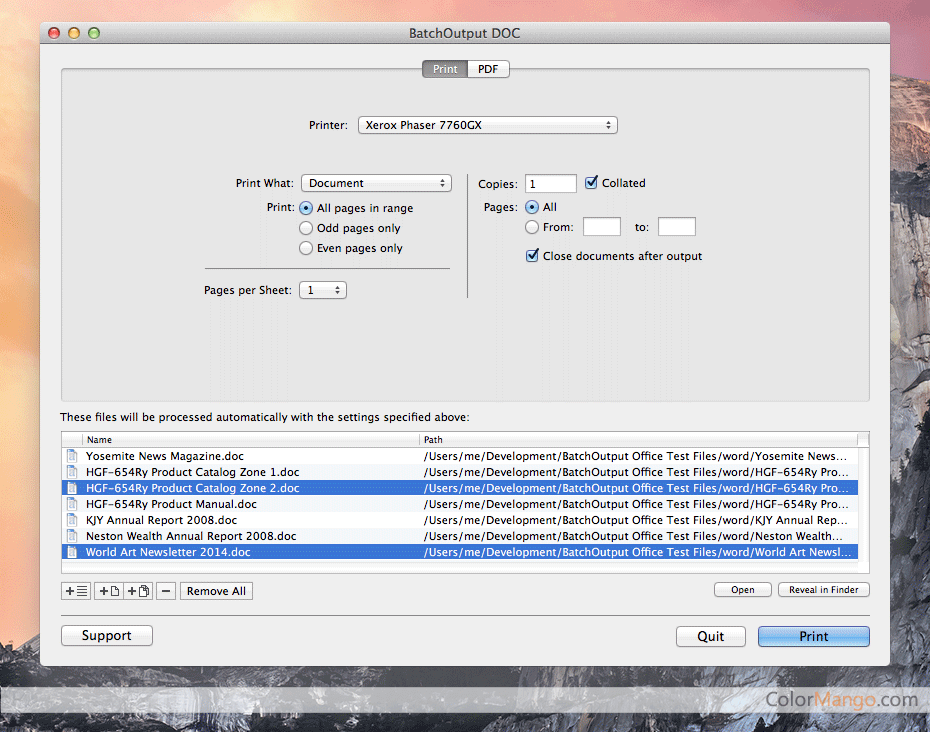This screenshot has height=732, width=930.
Task: Click the document icon beside World Art Newsletter 2014.doc
Action: (x=71, y=552)
